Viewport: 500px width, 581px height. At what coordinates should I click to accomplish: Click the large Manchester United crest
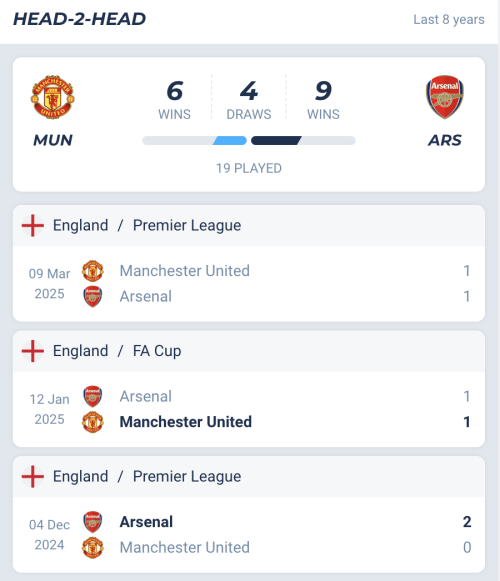[x=53, y=97]
